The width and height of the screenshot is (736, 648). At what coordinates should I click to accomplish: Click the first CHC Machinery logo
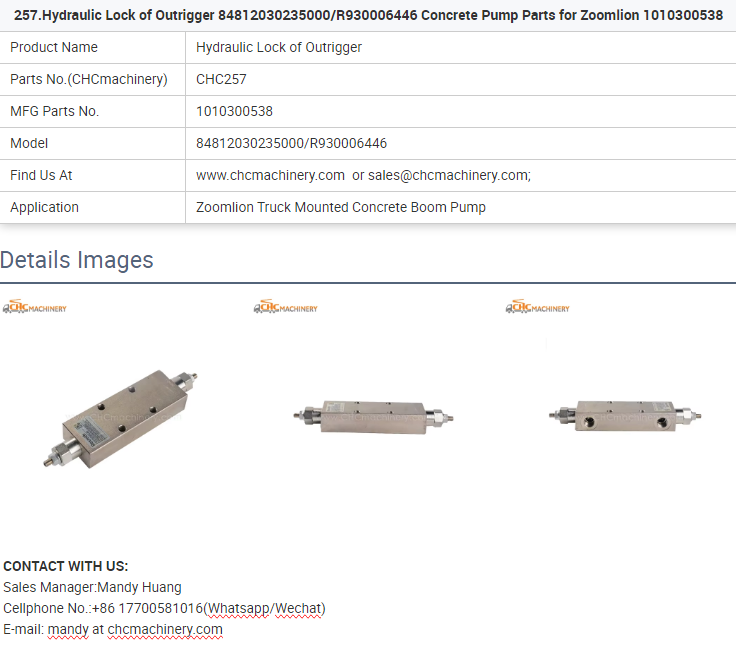(35, 306)
